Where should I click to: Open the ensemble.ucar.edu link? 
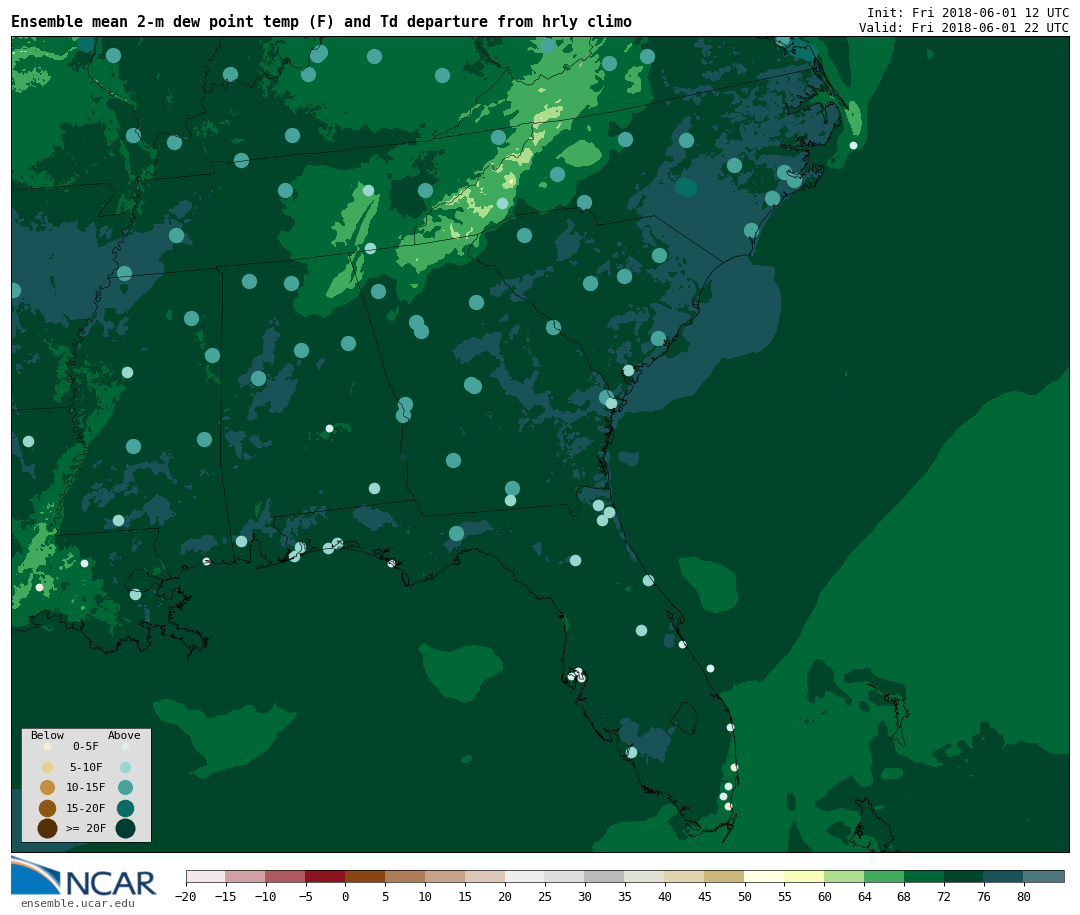tap(77, 904)
